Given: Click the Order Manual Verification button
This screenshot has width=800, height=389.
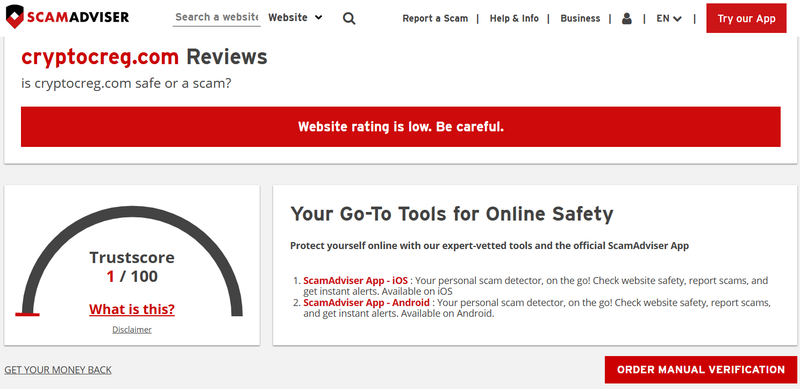Looking at the screenshot, I should (x=701, y=370).
